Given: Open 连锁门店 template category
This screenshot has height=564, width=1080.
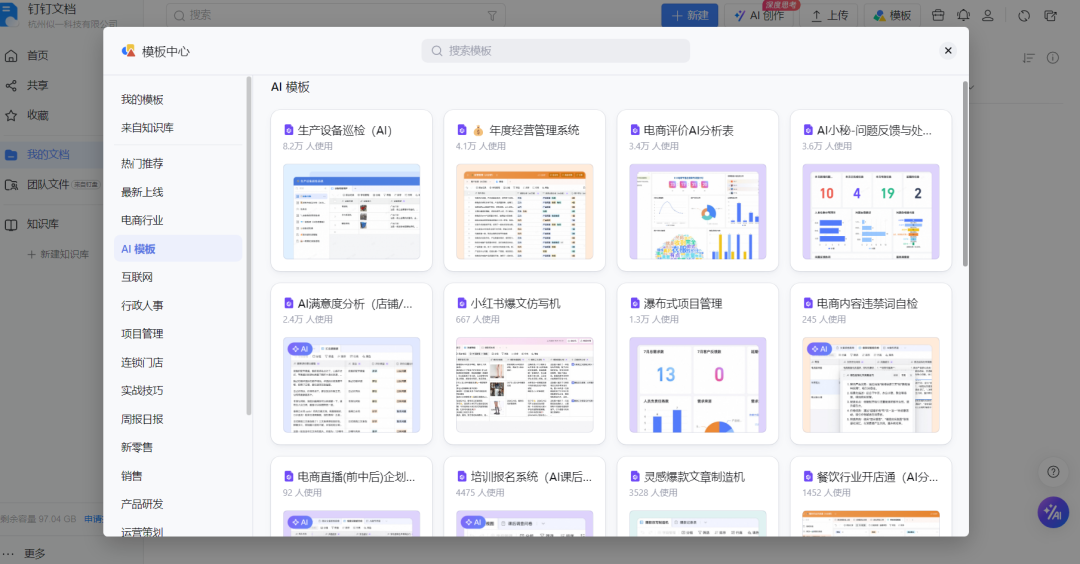Looking at the screenshot, I should [x=143, y=362].
